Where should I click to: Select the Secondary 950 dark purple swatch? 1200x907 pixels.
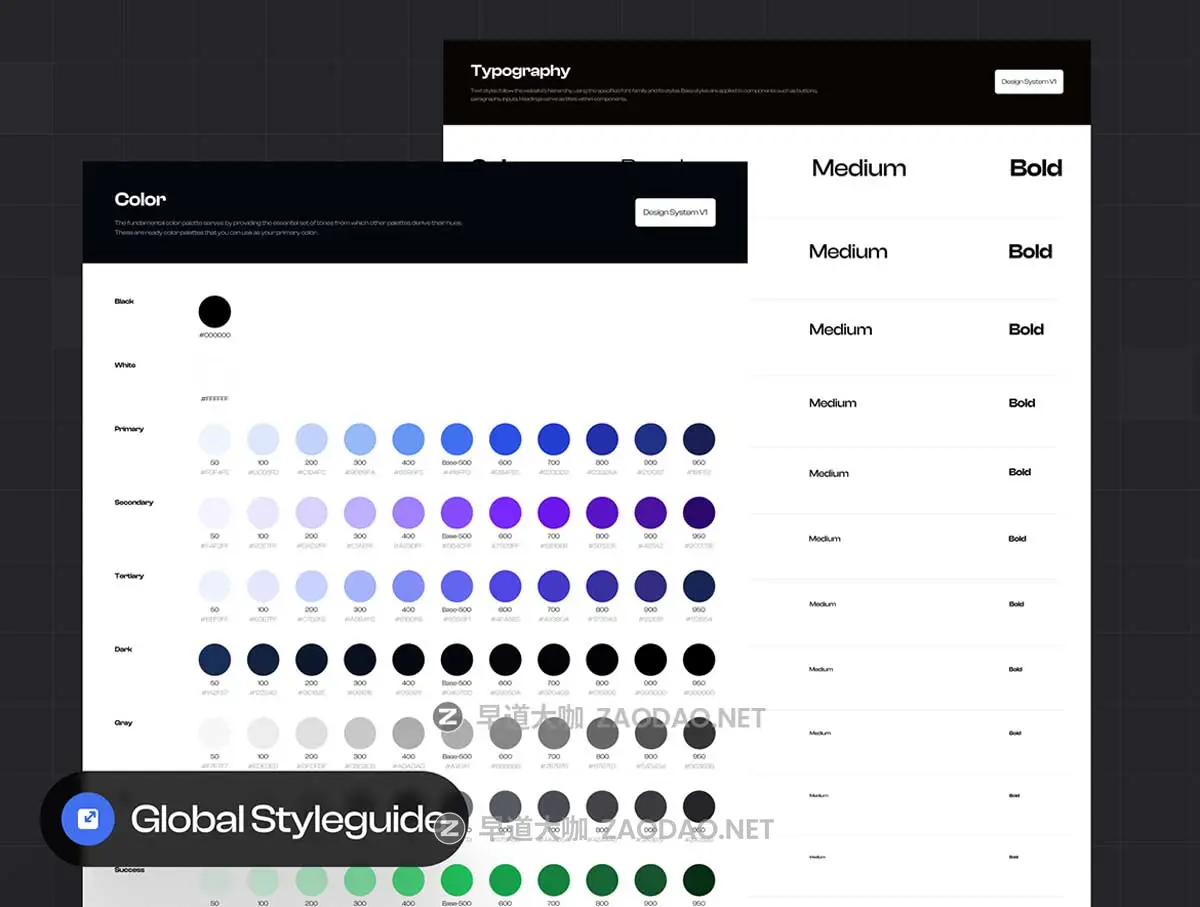[x=699, y=511]
